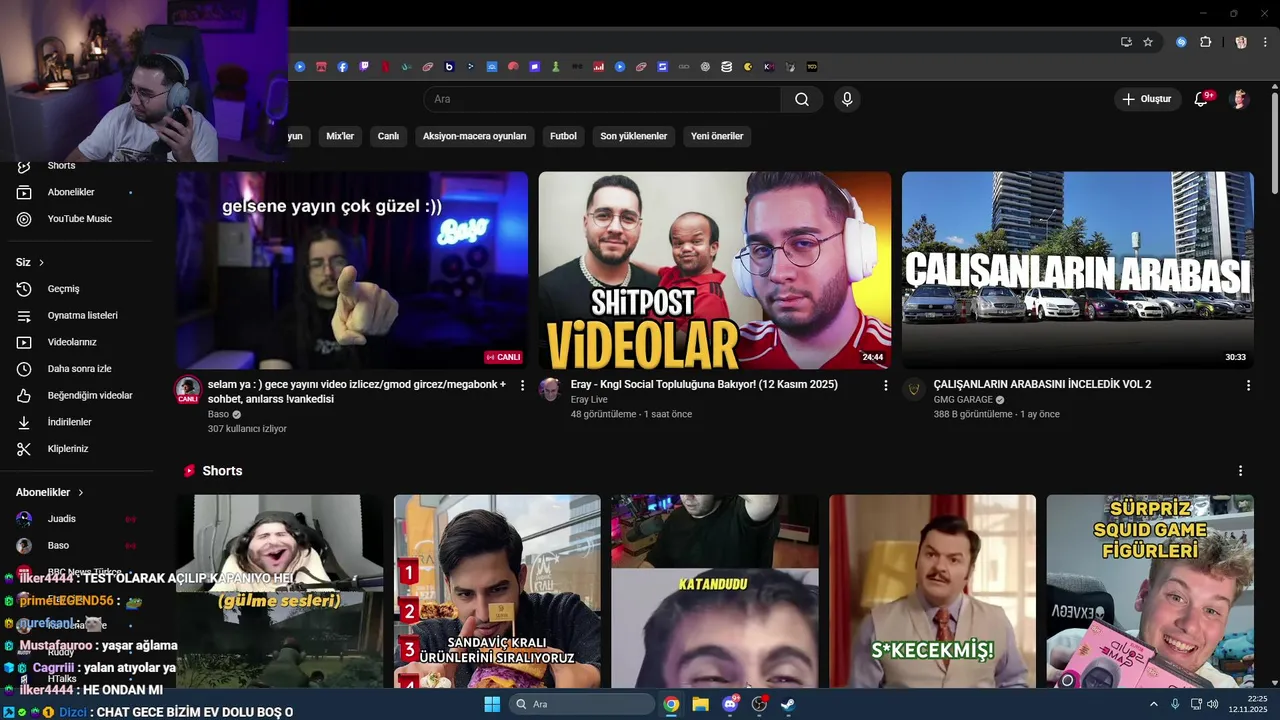Bookmark this page with star icon

[x=1148, y=42]
